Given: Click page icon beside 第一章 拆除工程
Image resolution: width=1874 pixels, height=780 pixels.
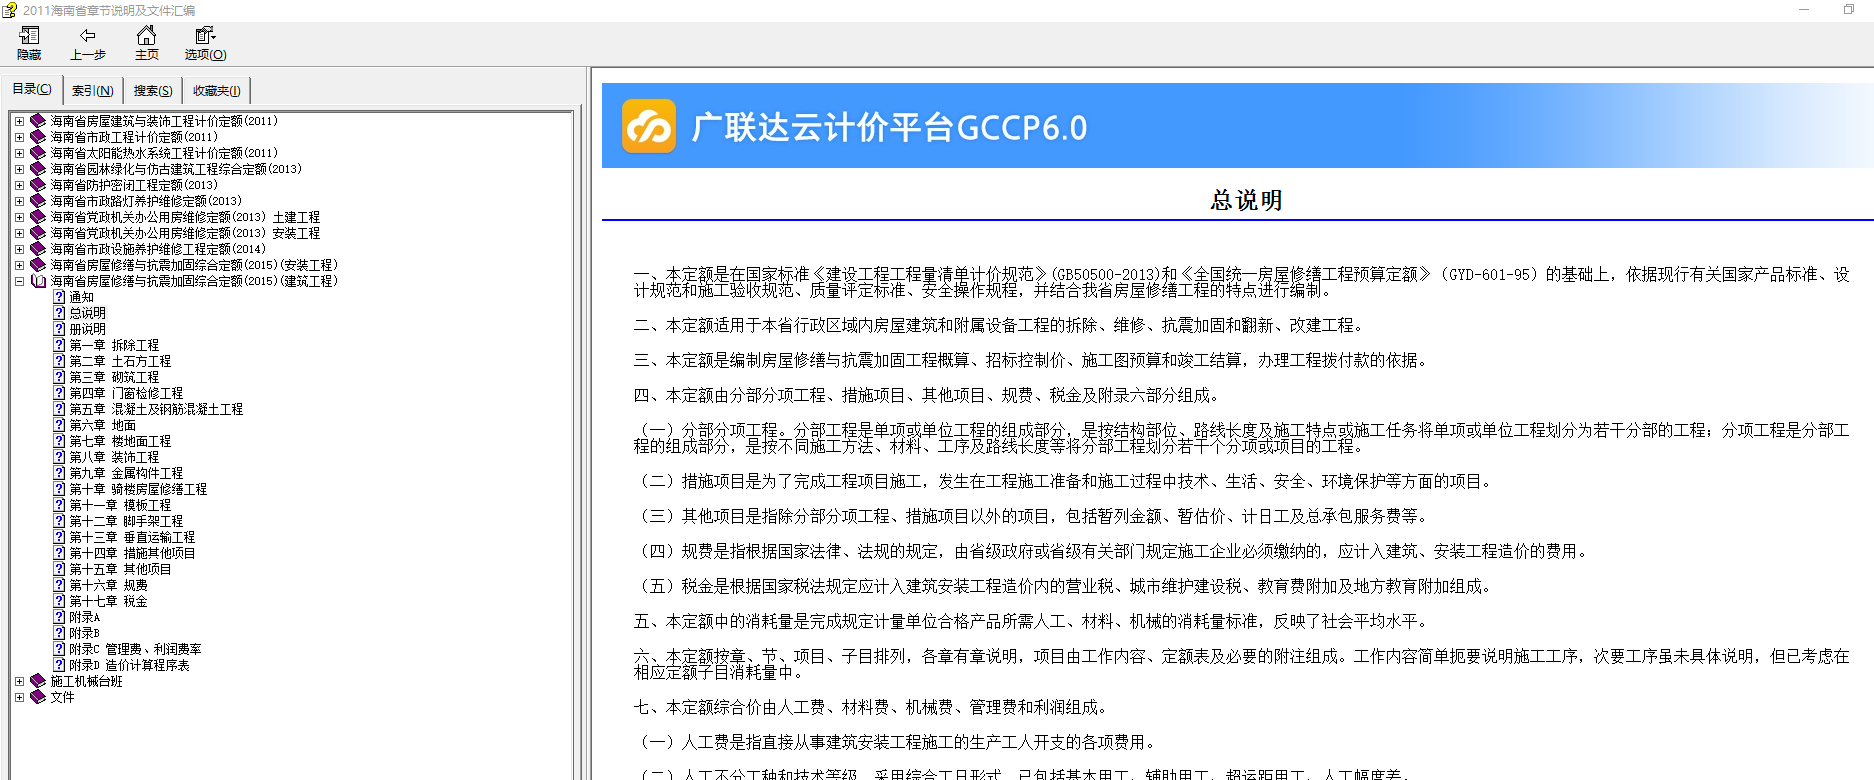Looking at the screenshot, I should pyautogui.click(x=59, y=345).
